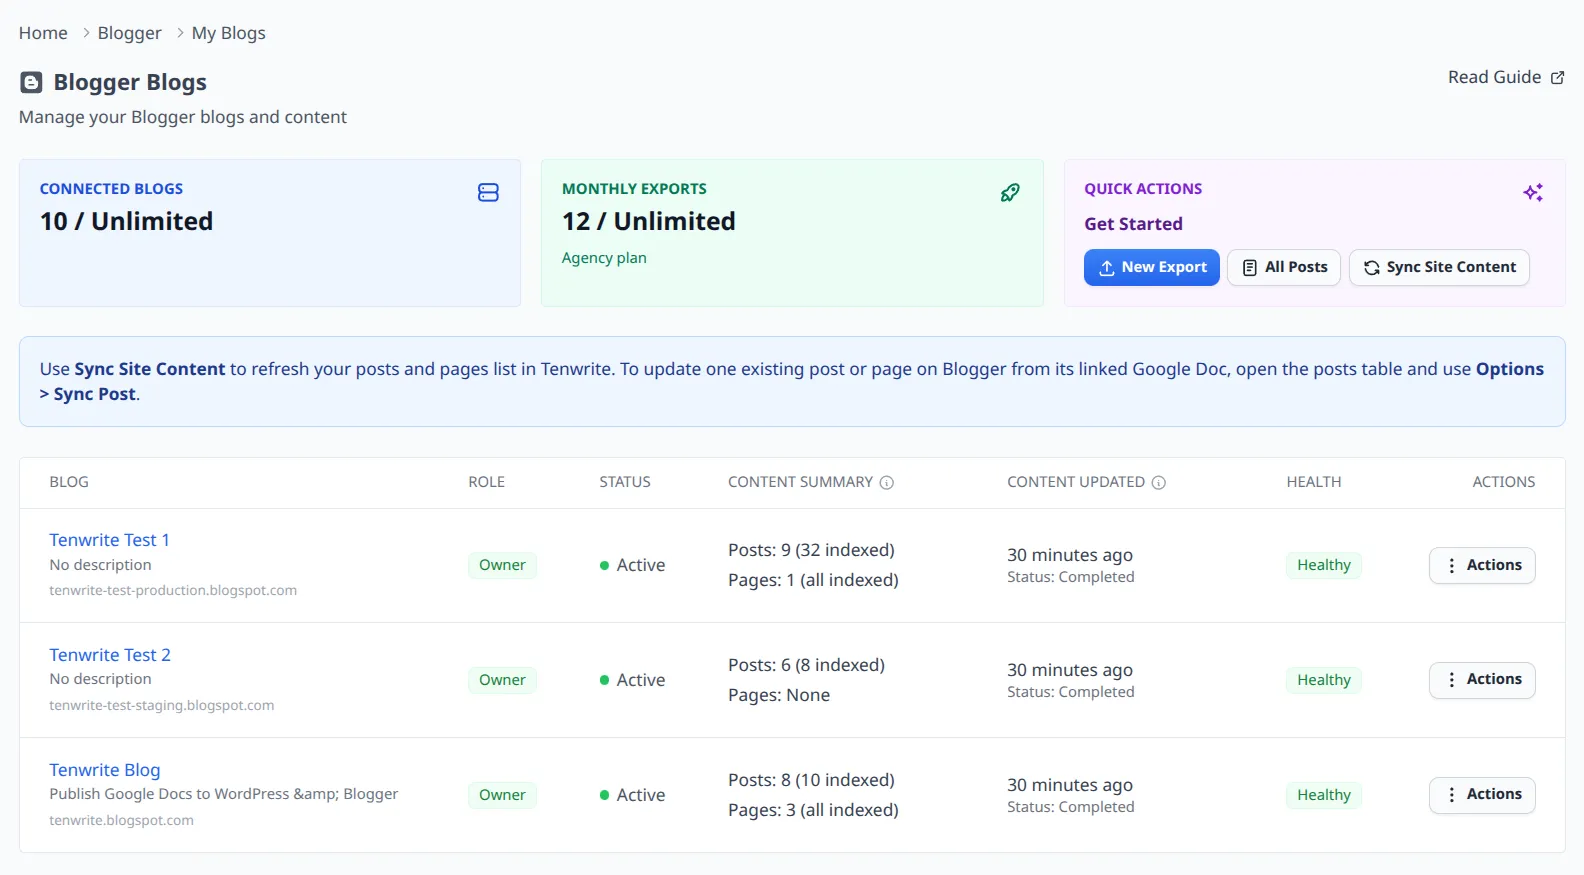Click the Sync Site Content button
This screenshot has width=1584, height=875.
[x=1439, y=267]
